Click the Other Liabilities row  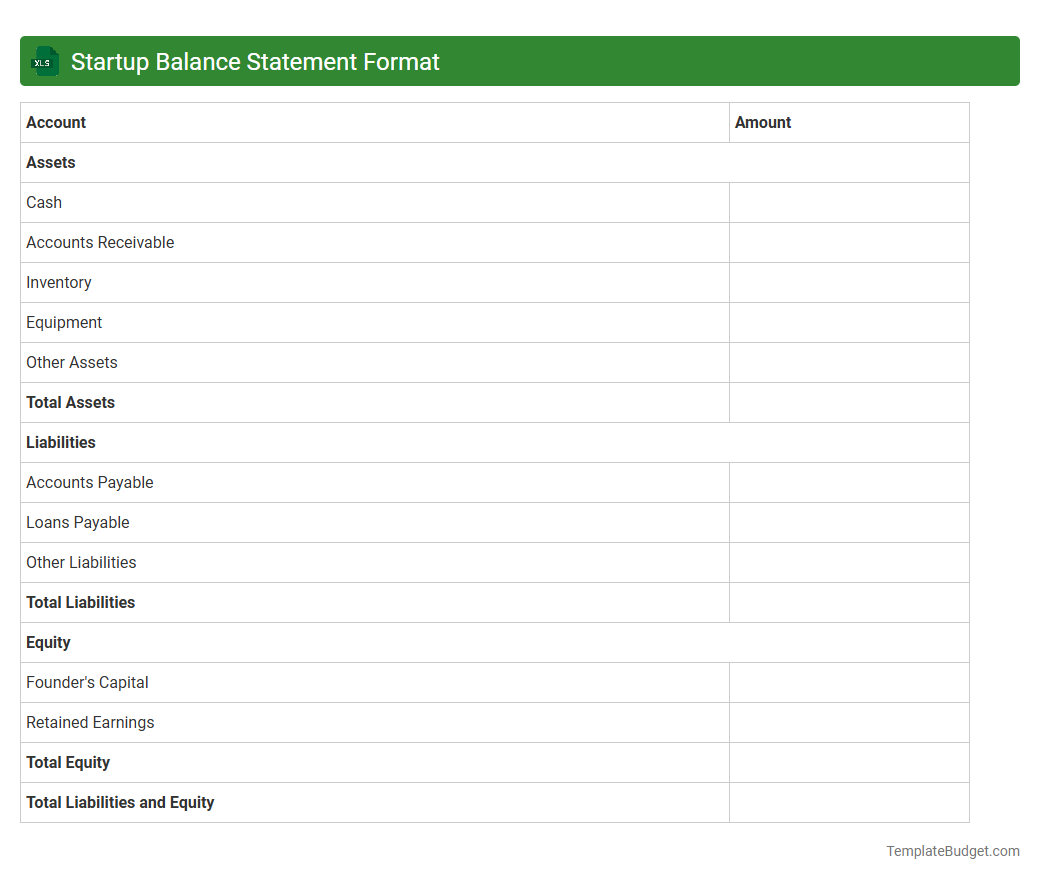pos(81,562)
